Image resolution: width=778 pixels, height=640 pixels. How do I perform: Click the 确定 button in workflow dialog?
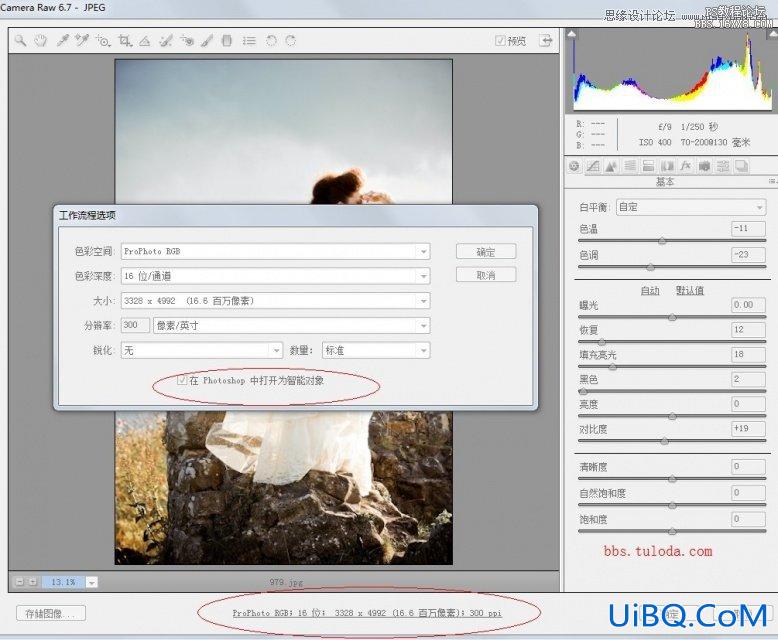[x=486, y=252]
